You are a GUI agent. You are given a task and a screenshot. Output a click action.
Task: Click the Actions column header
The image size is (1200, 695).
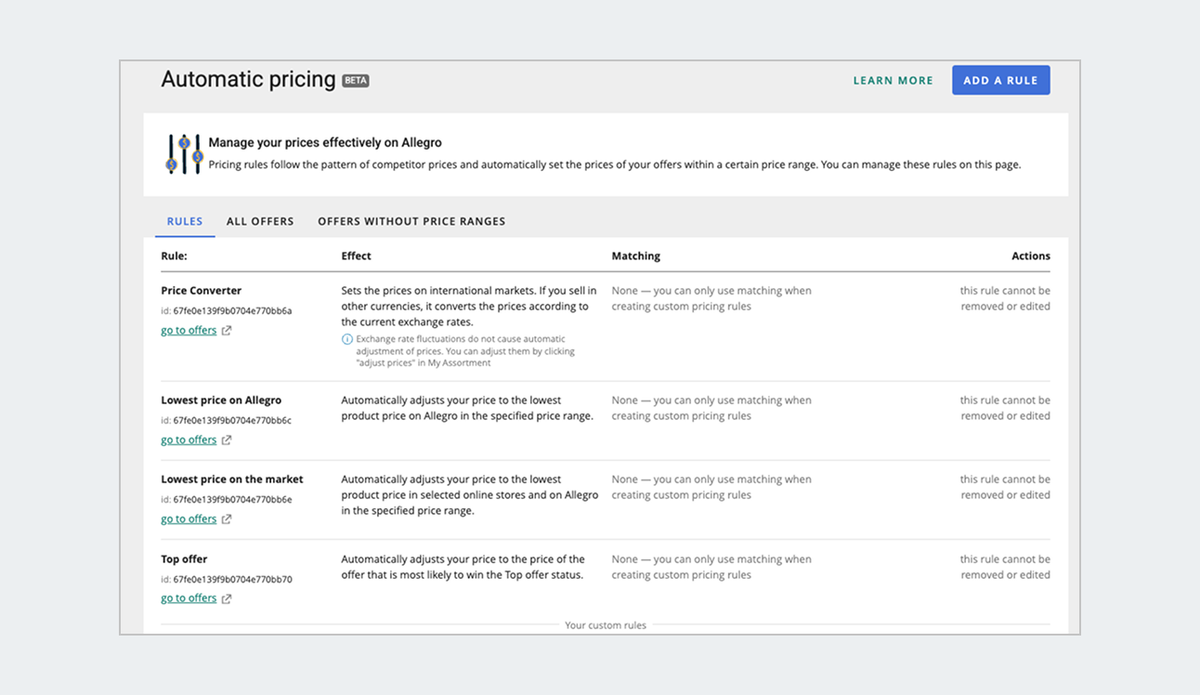1031,256
